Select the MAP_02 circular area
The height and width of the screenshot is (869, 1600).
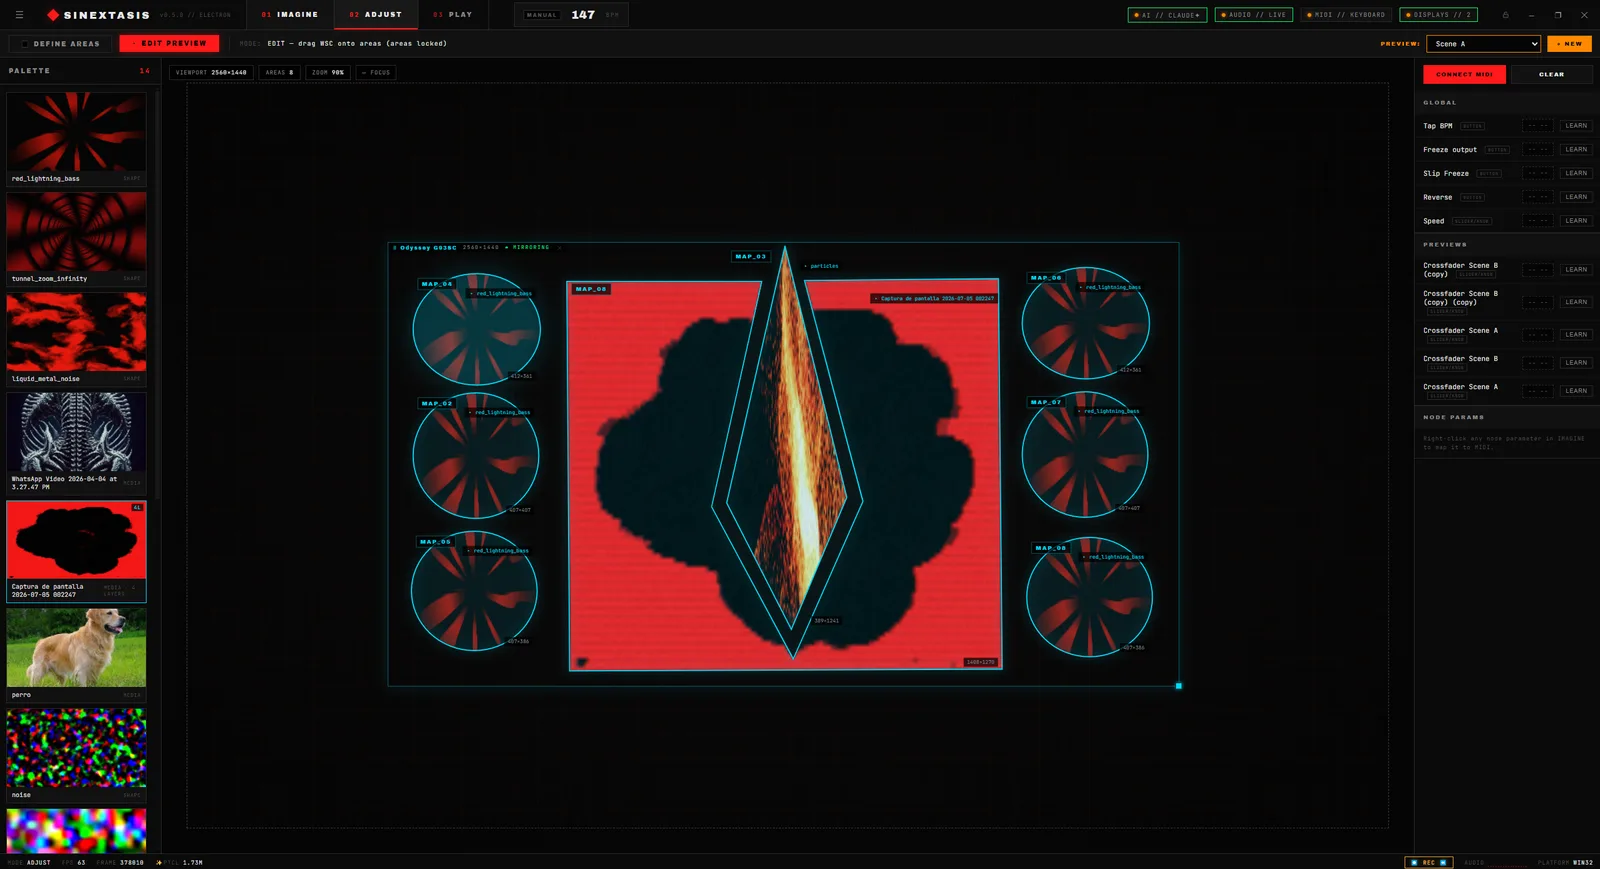pyautogui.click(x=476, y=456)
